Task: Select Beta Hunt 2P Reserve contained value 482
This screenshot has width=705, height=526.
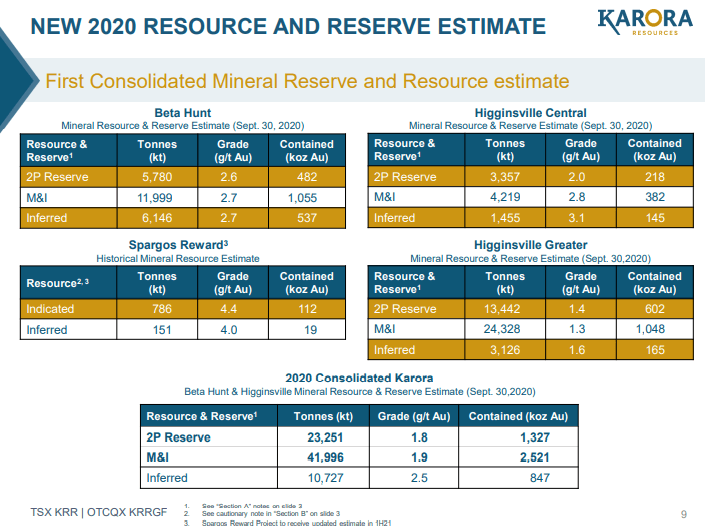Action: 307,177
